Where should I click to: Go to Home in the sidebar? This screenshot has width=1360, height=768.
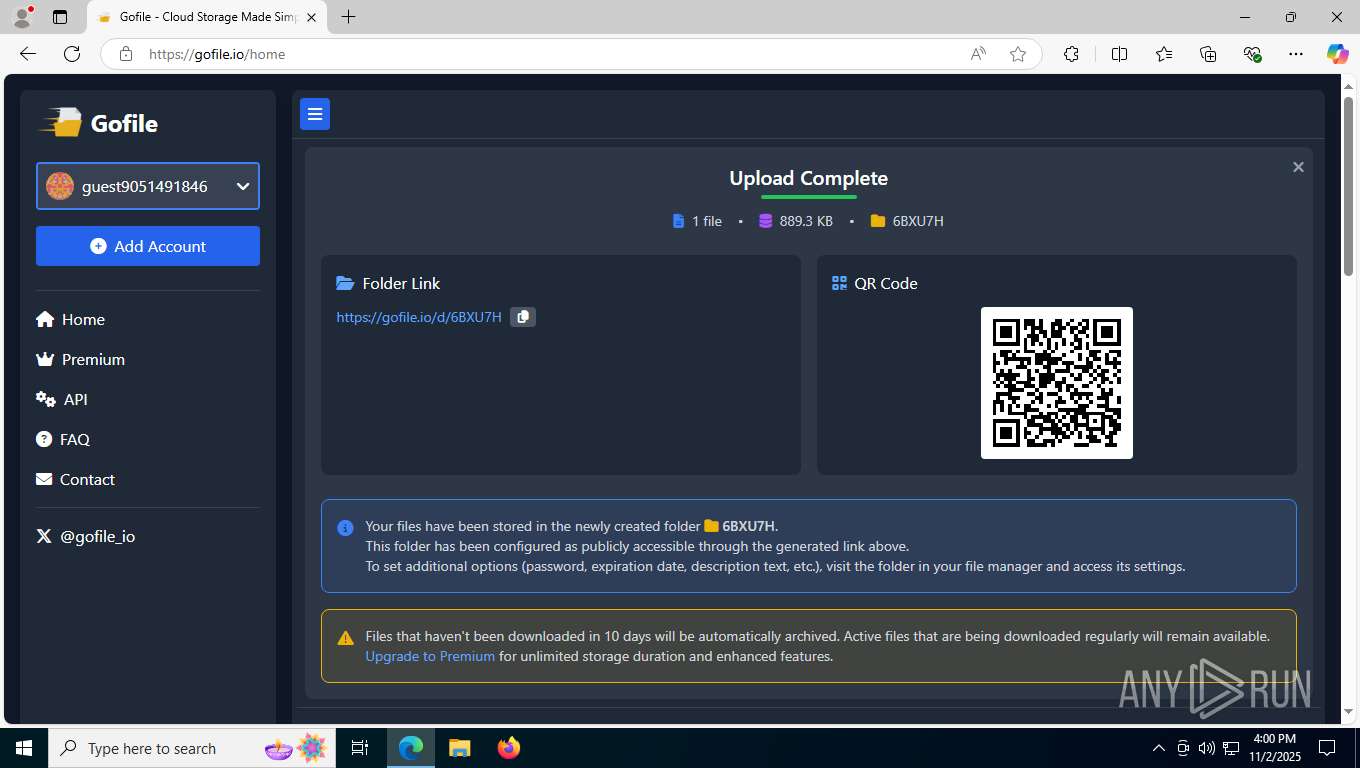[70, 320]
